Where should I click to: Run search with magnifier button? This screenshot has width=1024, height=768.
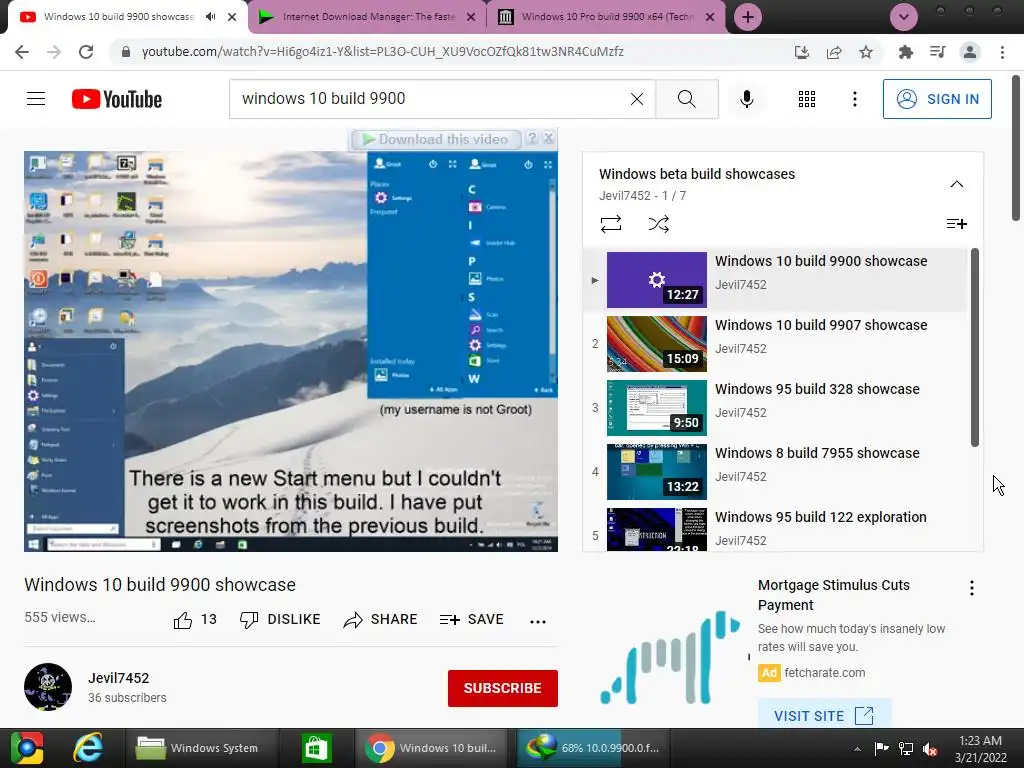(x=687, y=99)
